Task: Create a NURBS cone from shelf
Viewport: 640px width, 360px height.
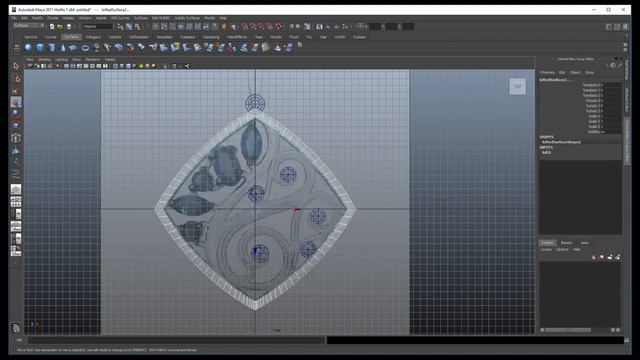Action: (x=62, y=48)
